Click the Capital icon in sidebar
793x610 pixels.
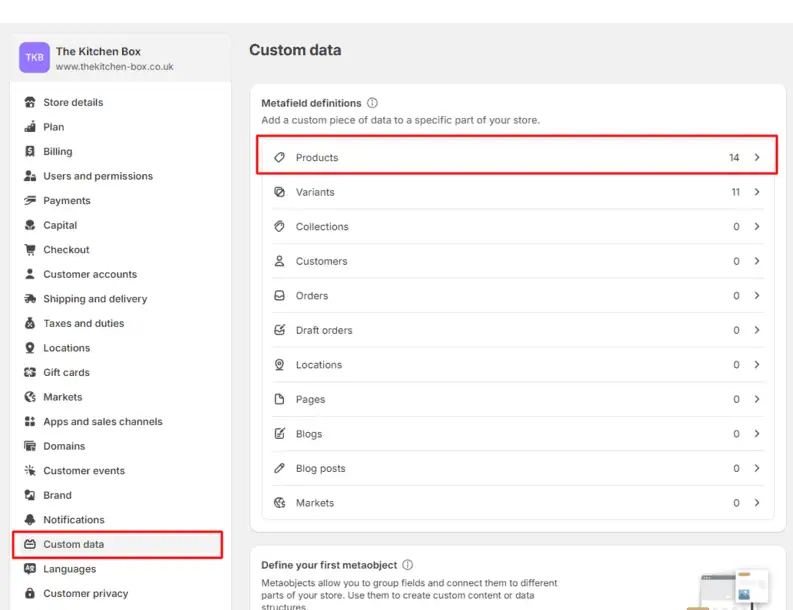tap(30, 225)
